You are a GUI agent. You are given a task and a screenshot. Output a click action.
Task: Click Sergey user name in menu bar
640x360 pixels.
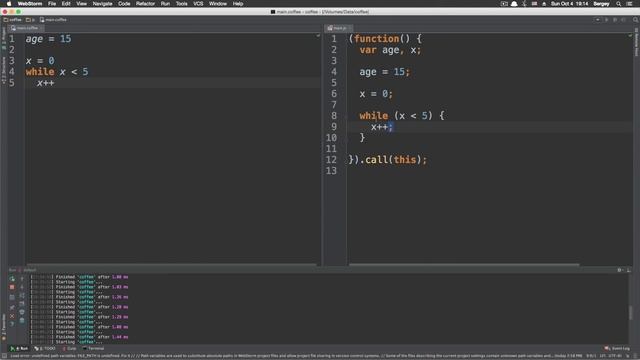point(601,4)
